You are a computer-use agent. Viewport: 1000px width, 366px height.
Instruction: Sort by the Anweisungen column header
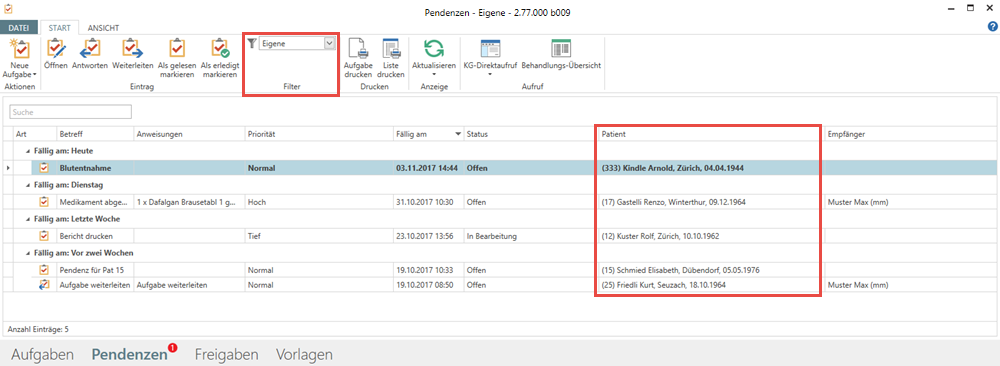(x=189, y=135)
